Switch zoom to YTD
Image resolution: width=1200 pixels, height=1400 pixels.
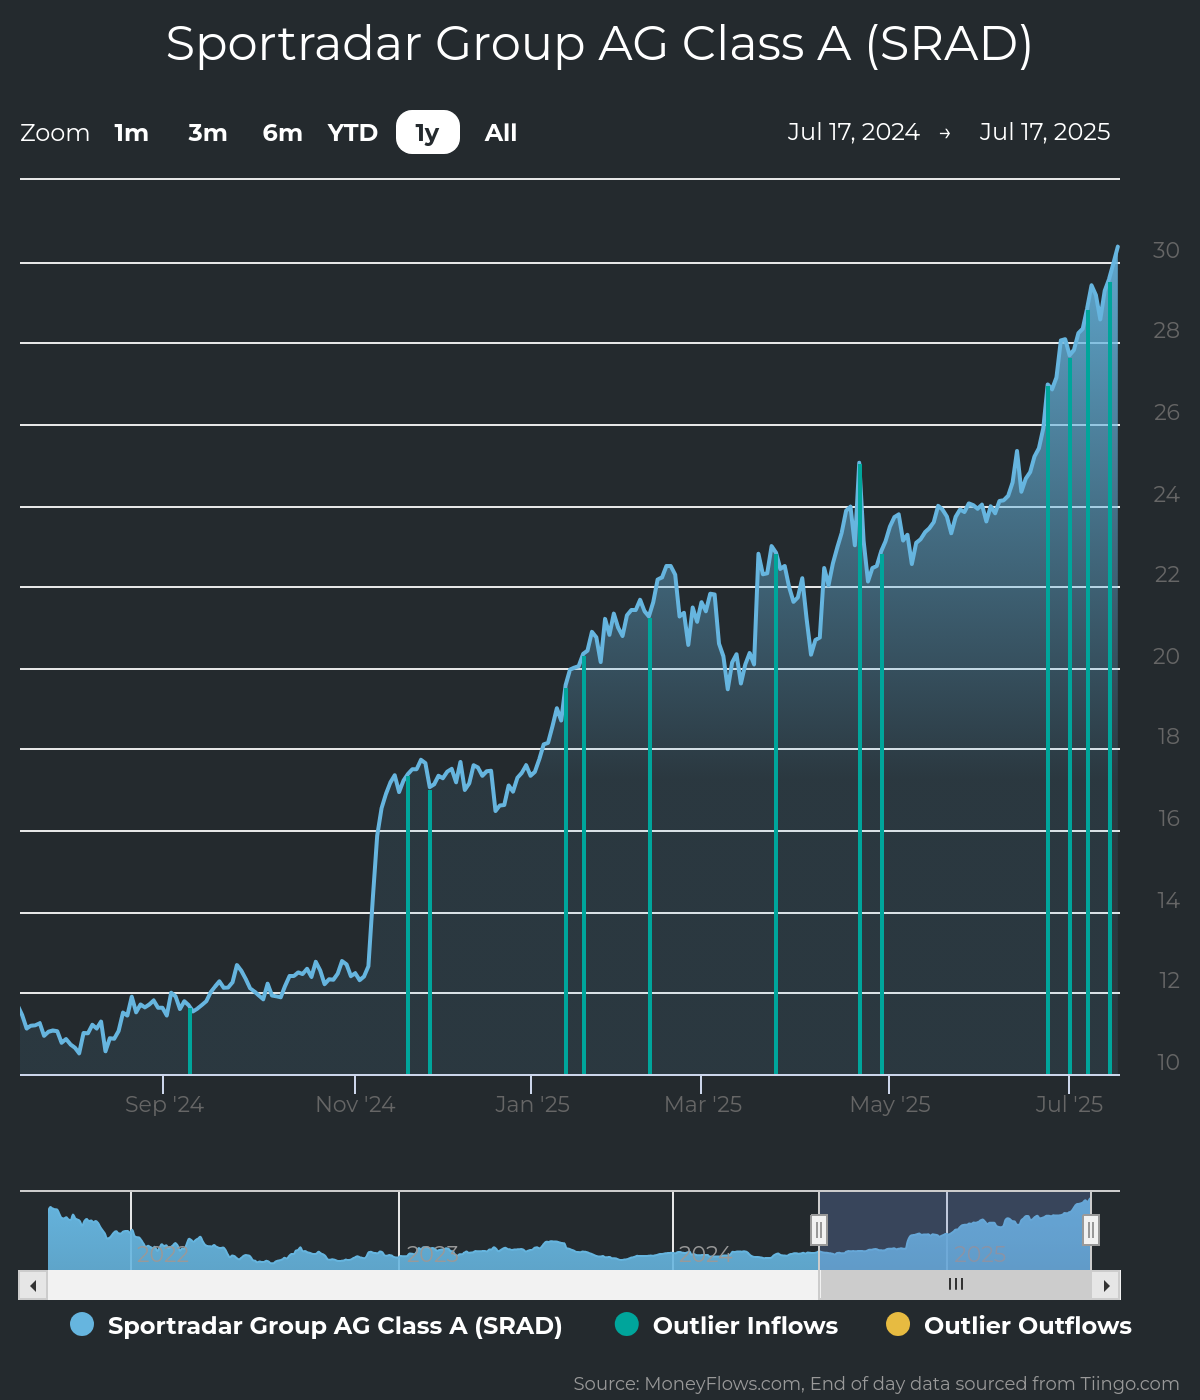coord(353,133)
